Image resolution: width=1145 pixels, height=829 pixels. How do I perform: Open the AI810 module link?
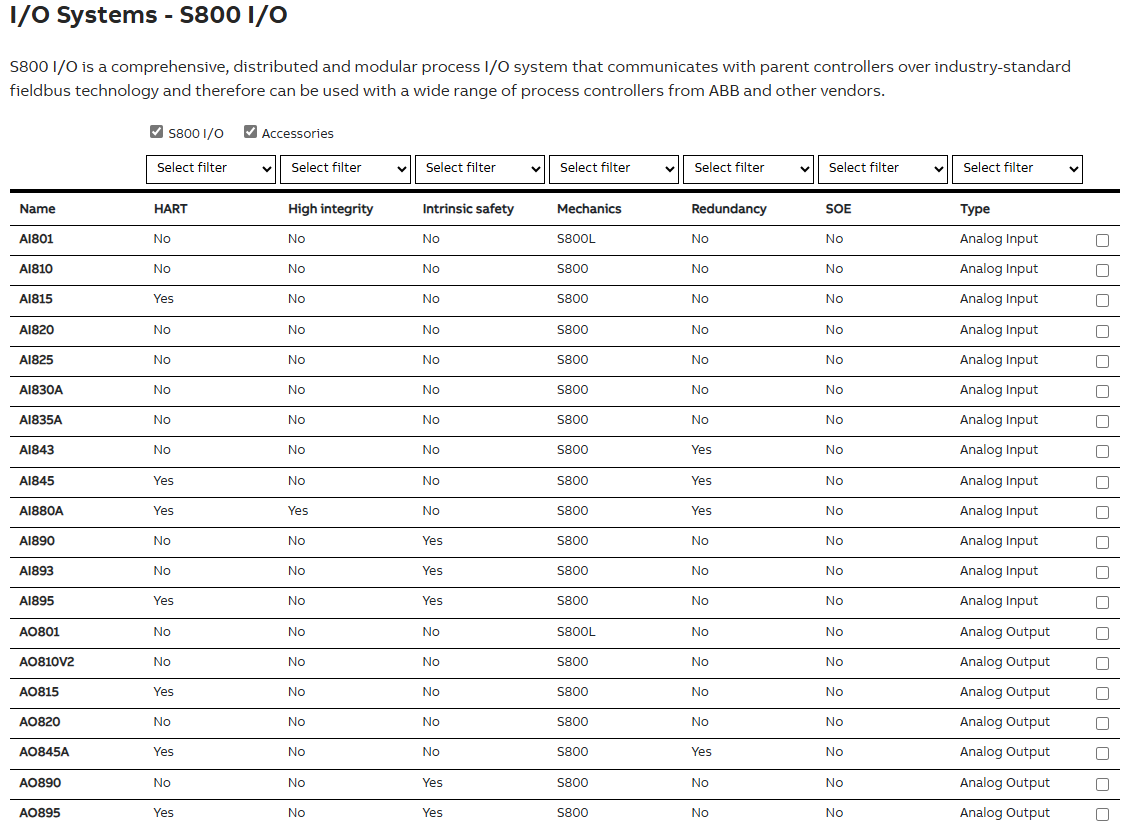pos(36,269)
